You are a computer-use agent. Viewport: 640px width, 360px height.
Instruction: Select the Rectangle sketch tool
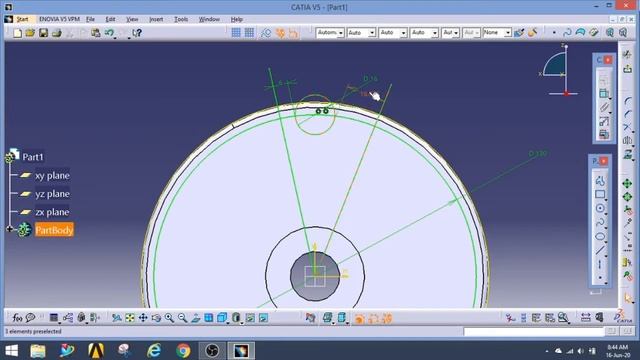[x=600, y=194]
